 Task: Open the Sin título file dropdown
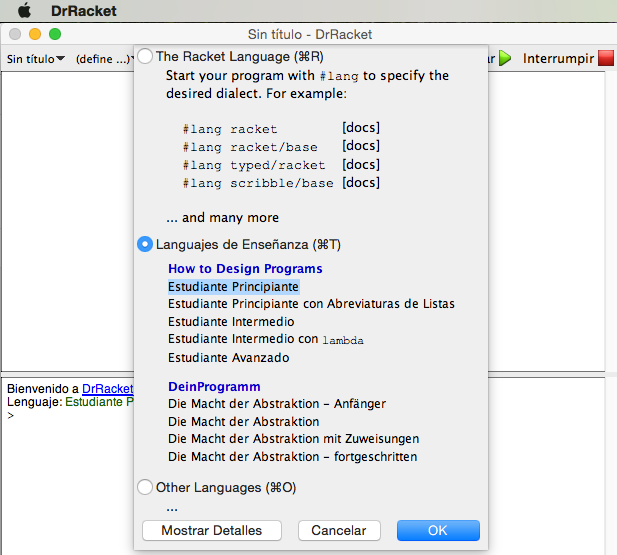pyautogui.click(x=35, y=59)
